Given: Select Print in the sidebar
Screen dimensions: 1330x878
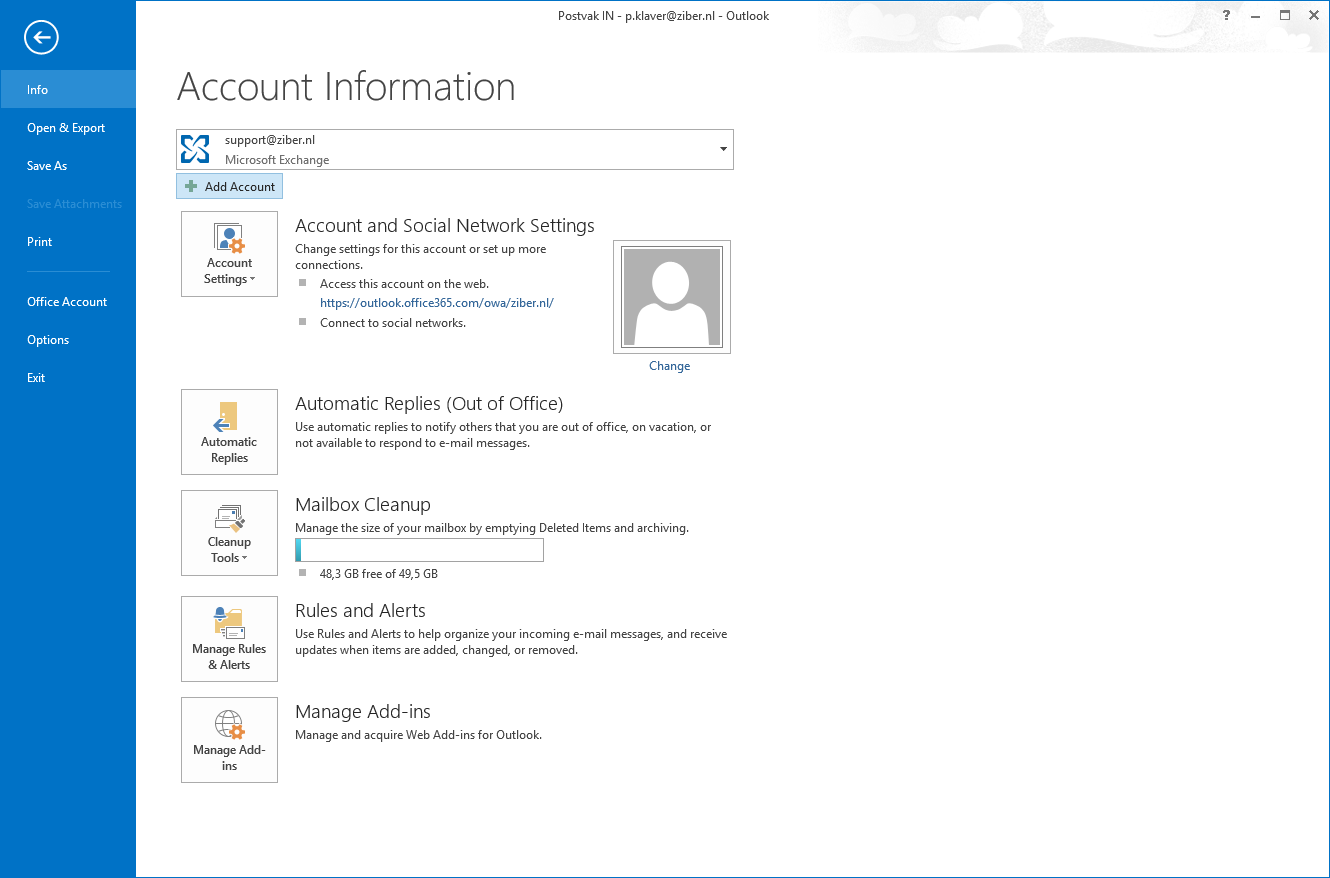Looking at the screenshot, I should pos(68,241).
